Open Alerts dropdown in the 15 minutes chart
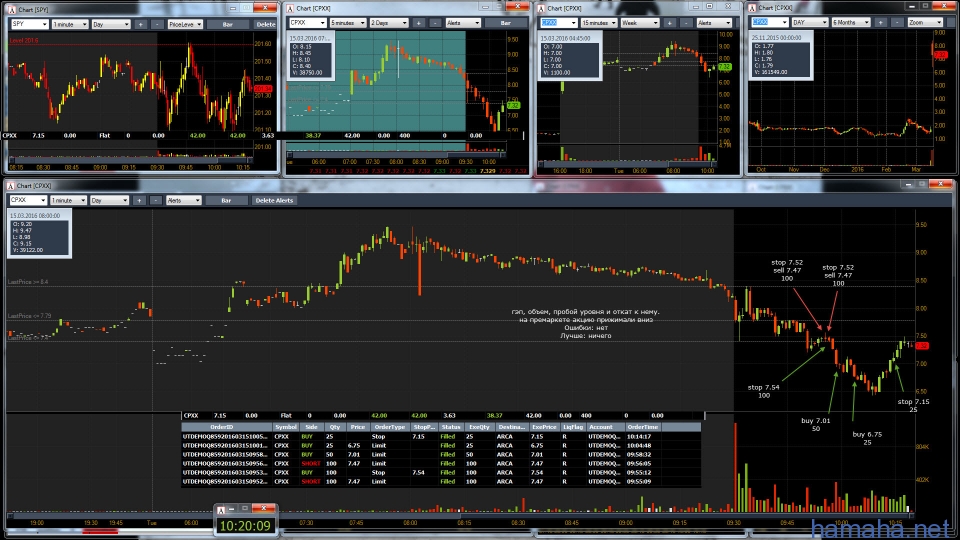The image size is (960, 540). click(714, 23)
